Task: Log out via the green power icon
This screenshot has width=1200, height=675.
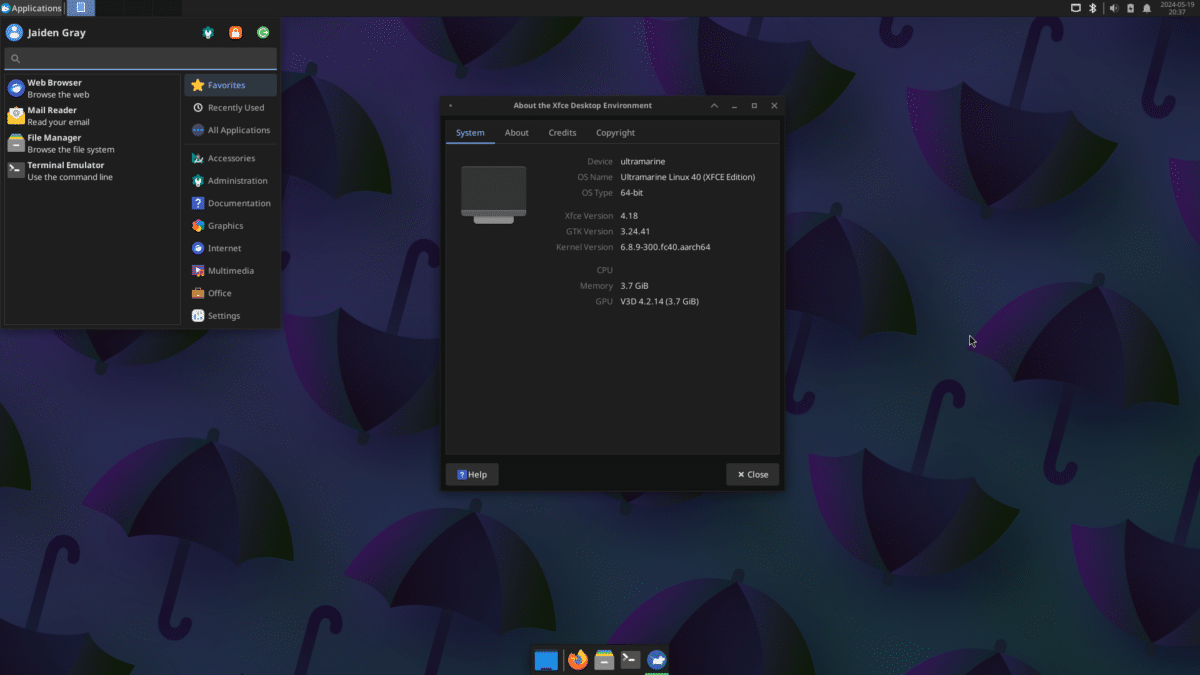Action: tap(262, 32)
